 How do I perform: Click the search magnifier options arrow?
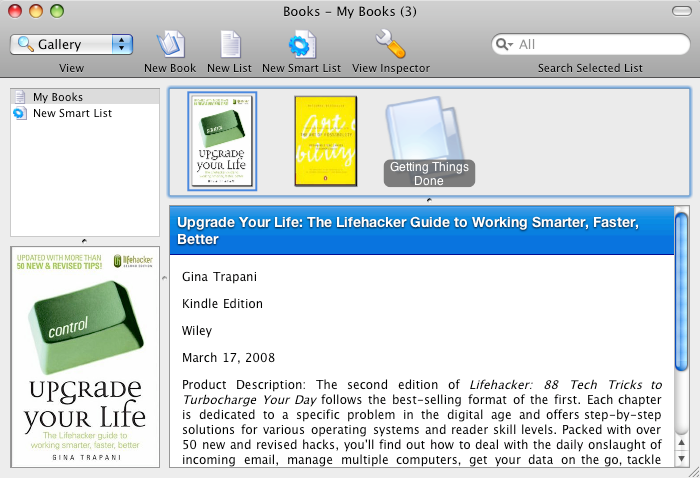click(x=504, y=44)
